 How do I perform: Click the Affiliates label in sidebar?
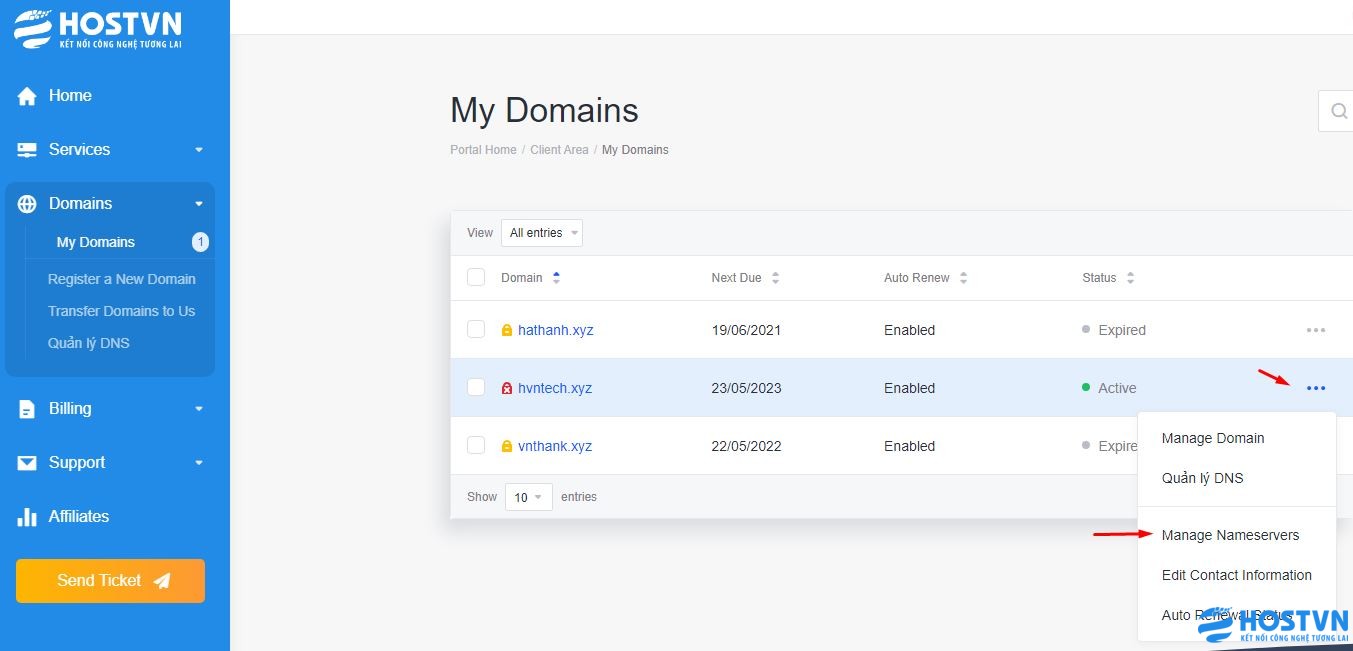(79, 517)
